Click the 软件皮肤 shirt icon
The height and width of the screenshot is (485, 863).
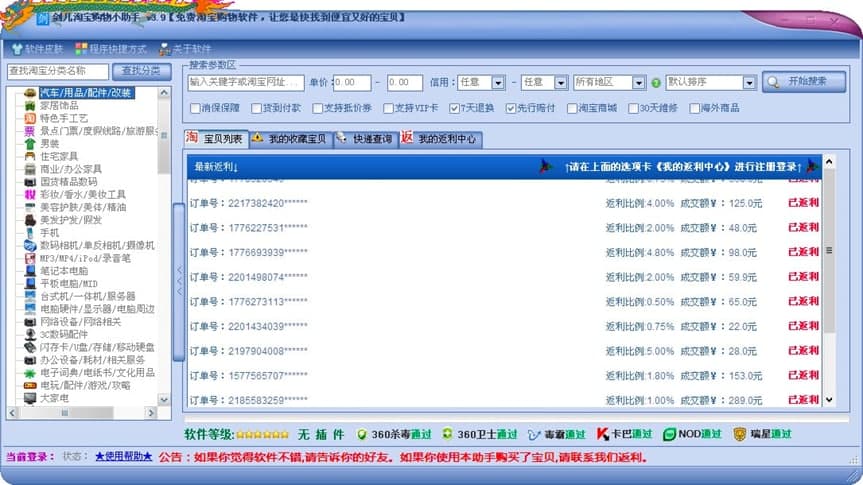pyautogui.click(x=17, y=49)
